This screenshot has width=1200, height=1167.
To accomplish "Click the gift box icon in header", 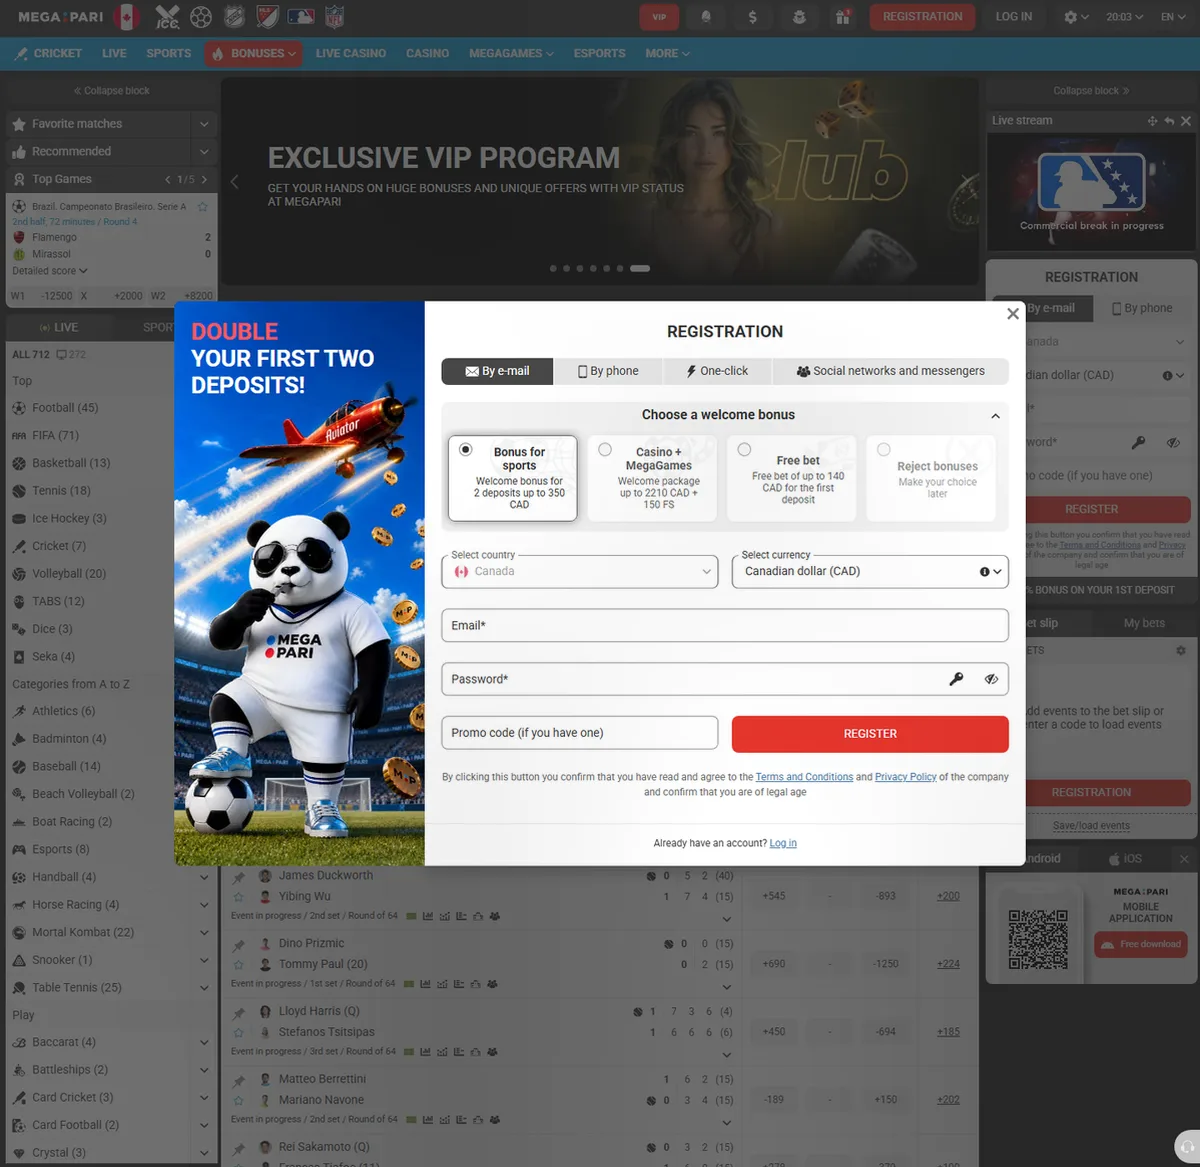I will [x=842, y=17].
